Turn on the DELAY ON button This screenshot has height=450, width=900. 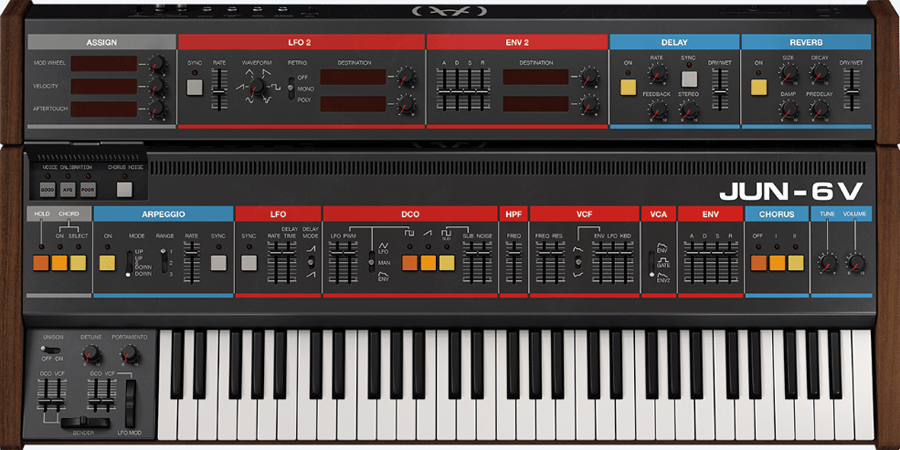pyautogui.click(x=629, y=87)
